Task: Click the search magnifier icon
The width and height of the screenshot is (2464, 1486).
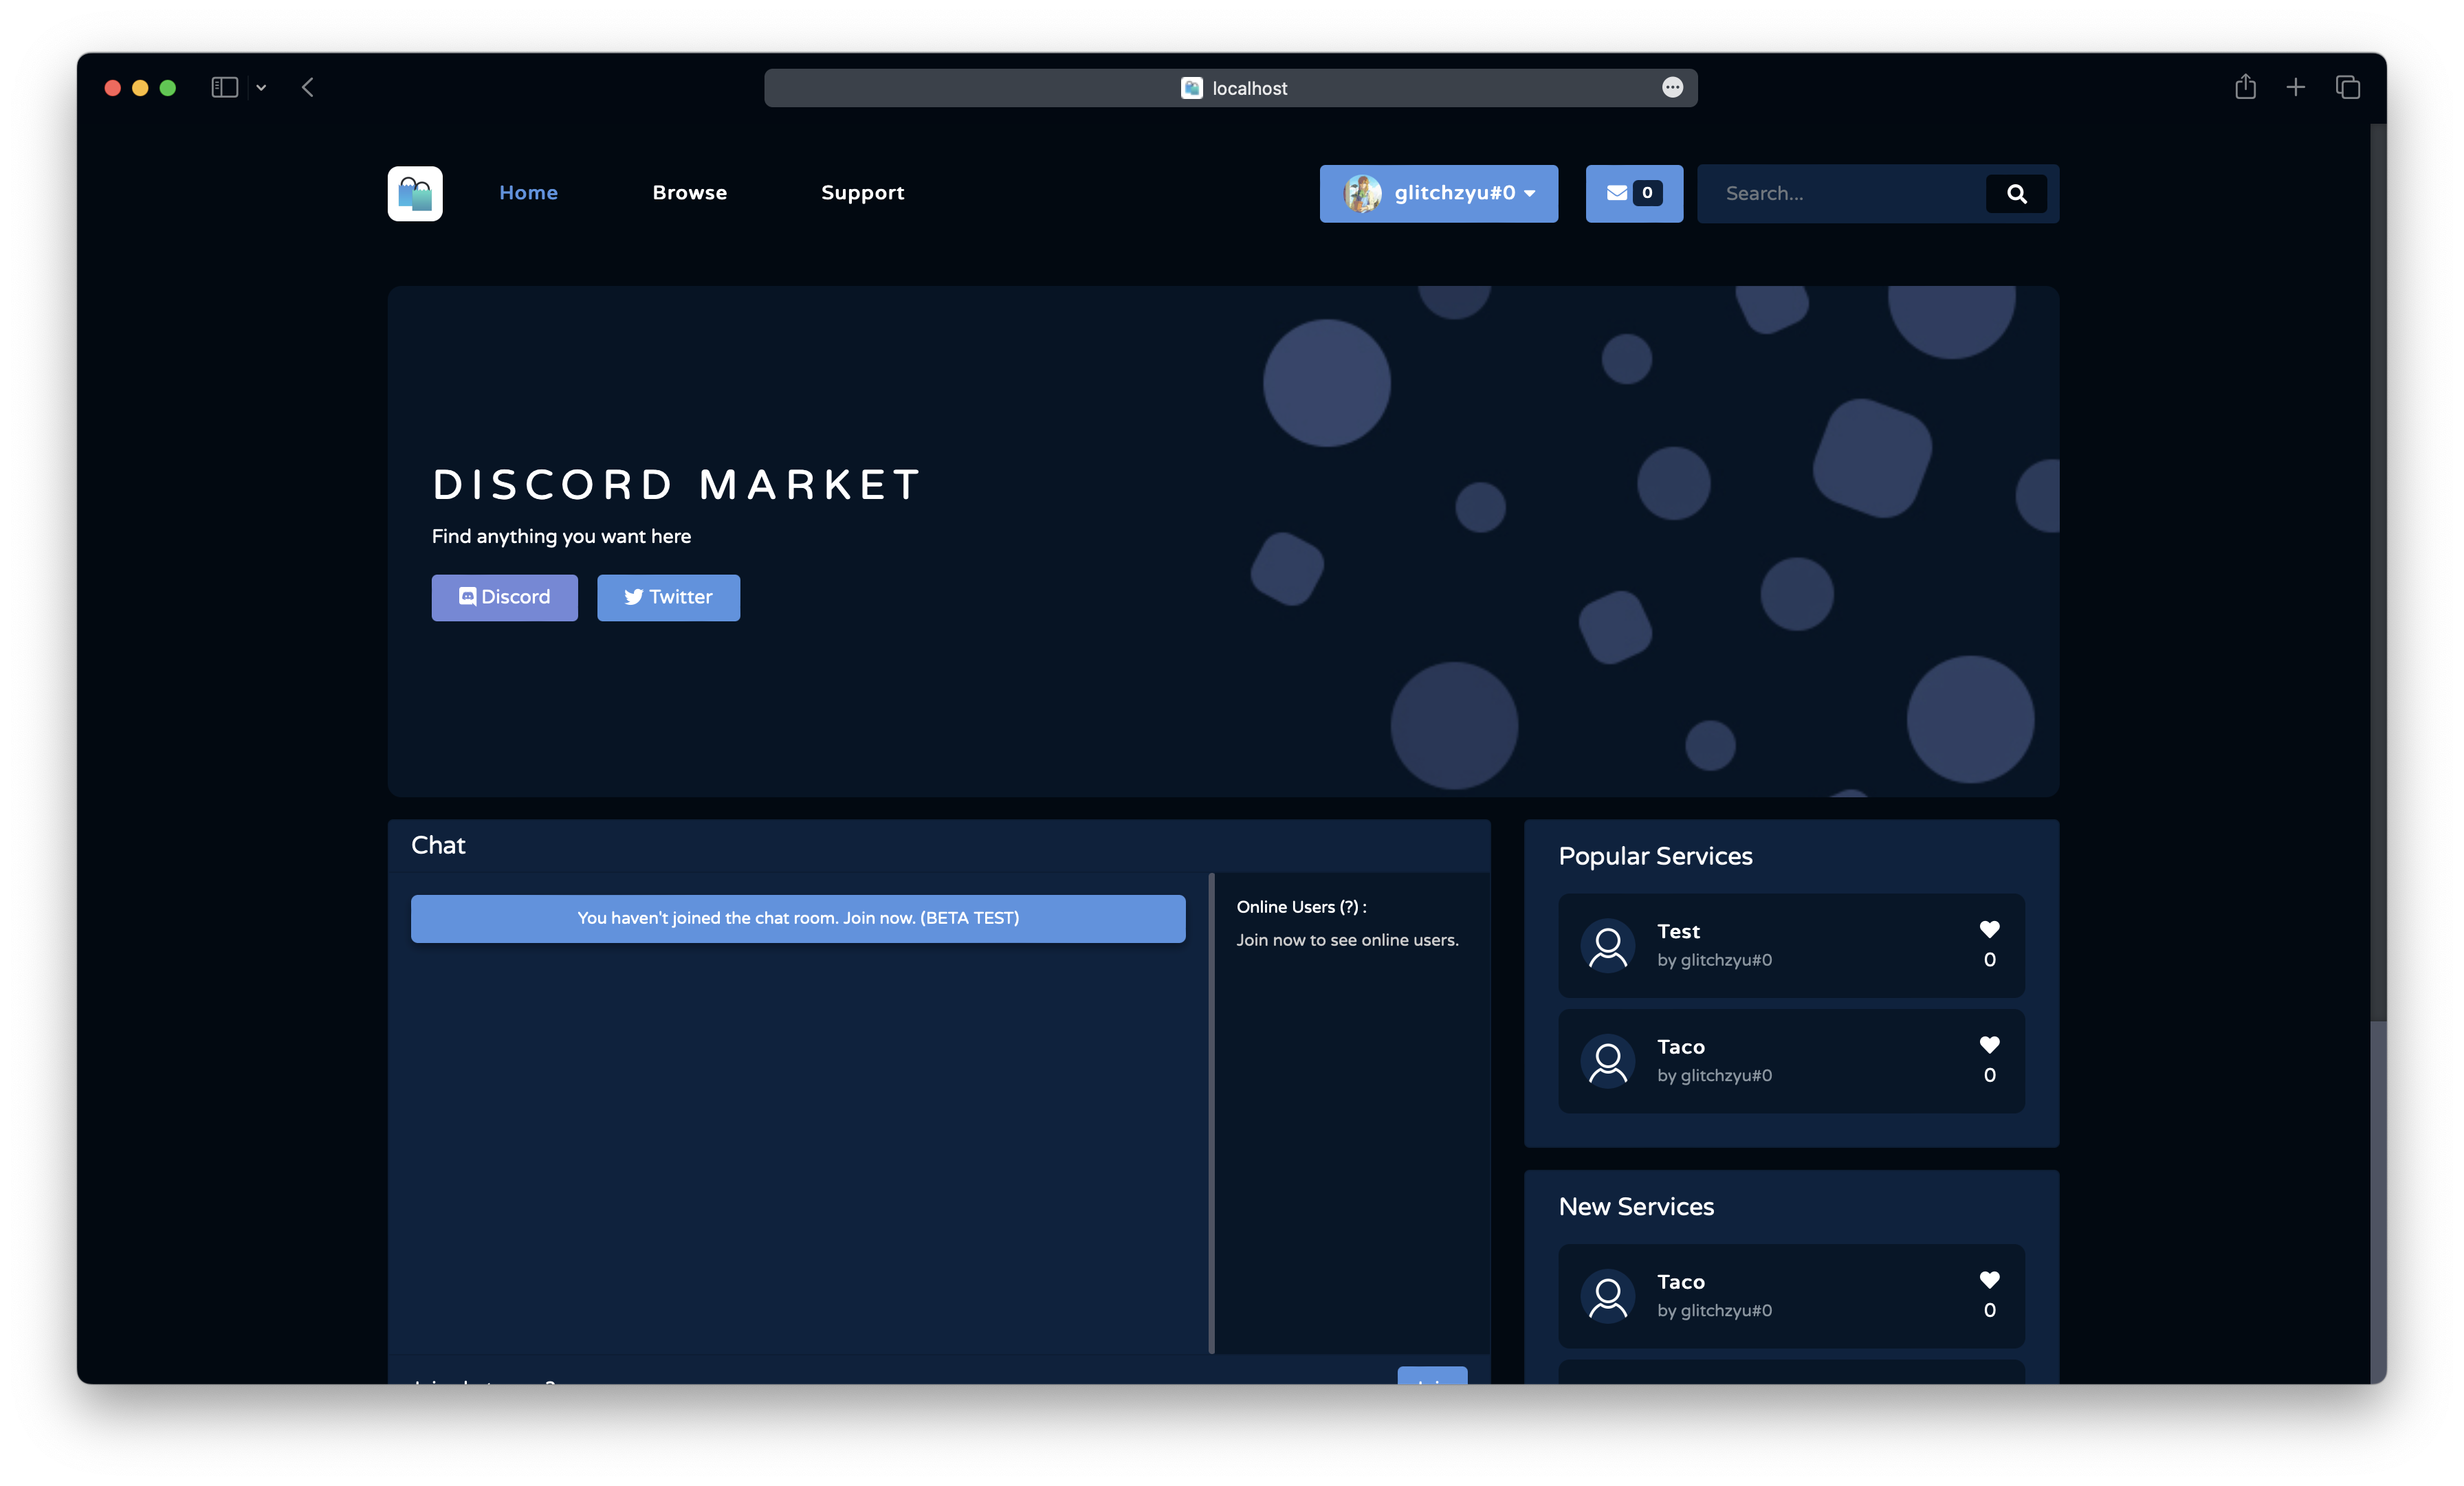Action: click(2017, 193)
